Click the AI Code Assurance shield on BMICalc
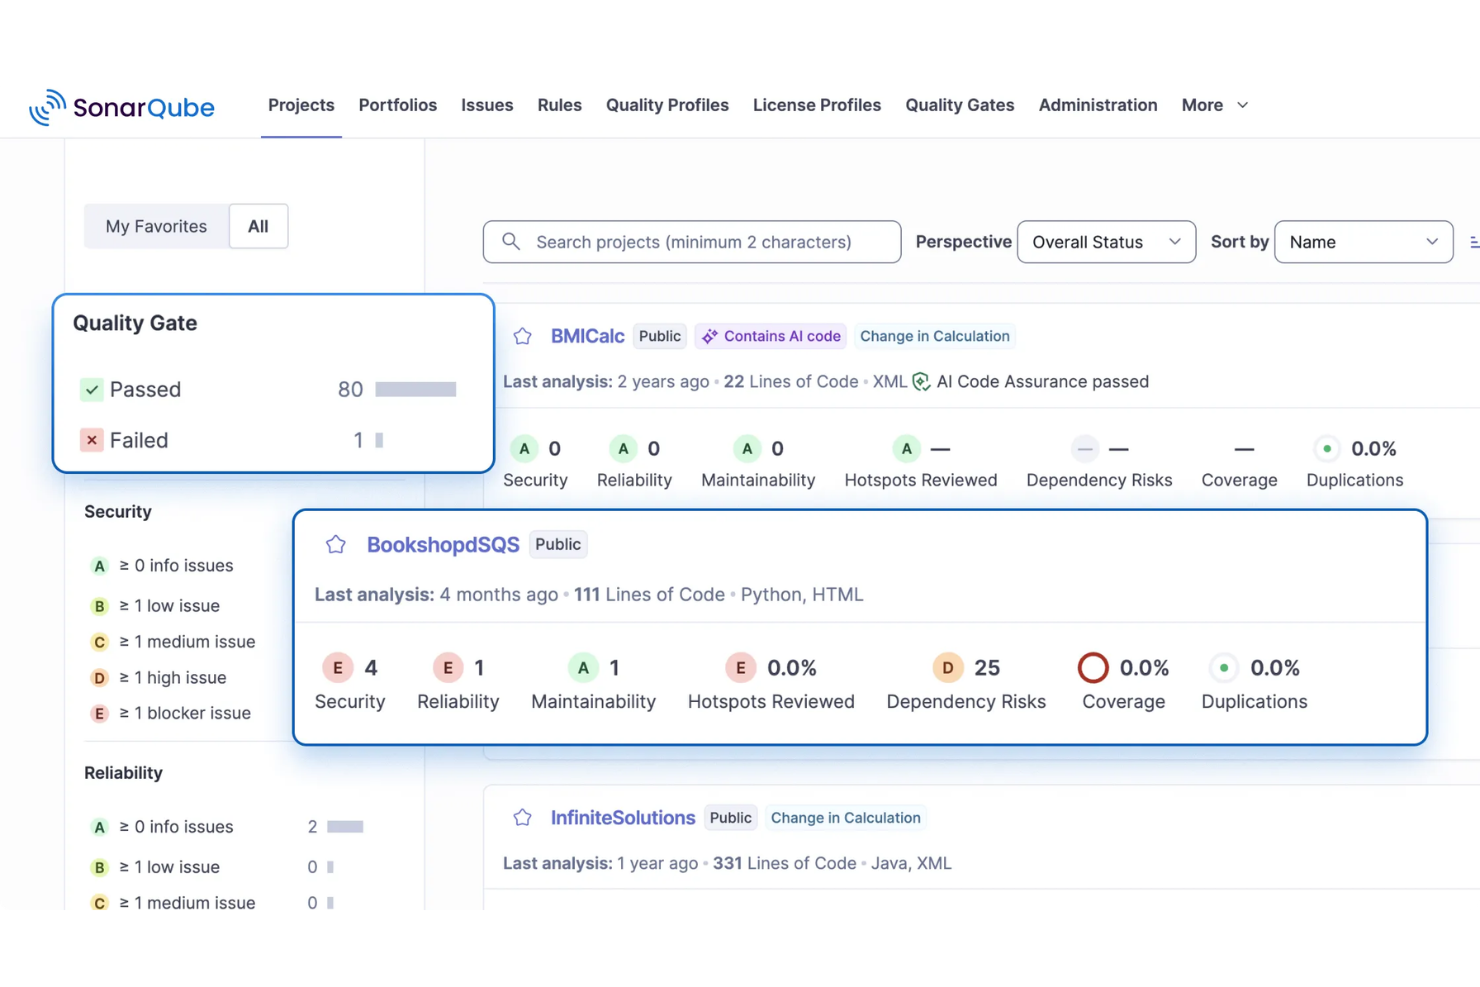 [921, 381]
